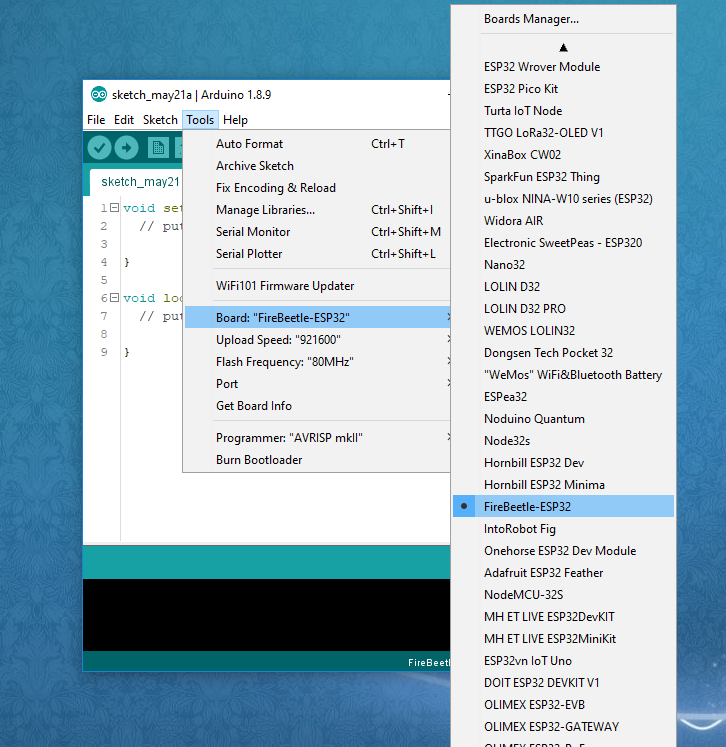Select Widora AIR board
This screenshot has width=726, height=747.
(564, 221)
